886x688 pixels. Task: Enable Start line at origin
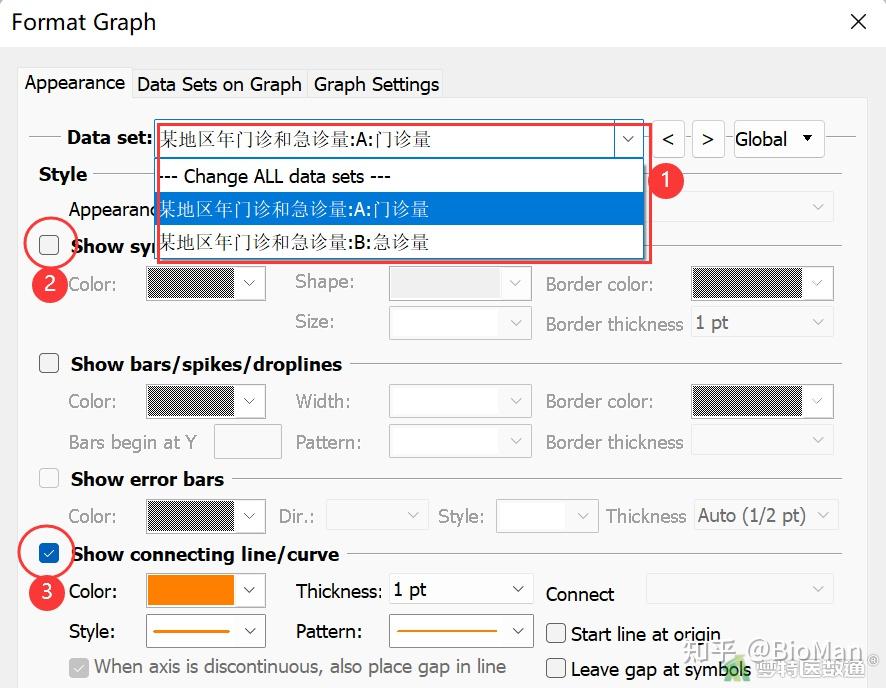[x=557, y=634]
